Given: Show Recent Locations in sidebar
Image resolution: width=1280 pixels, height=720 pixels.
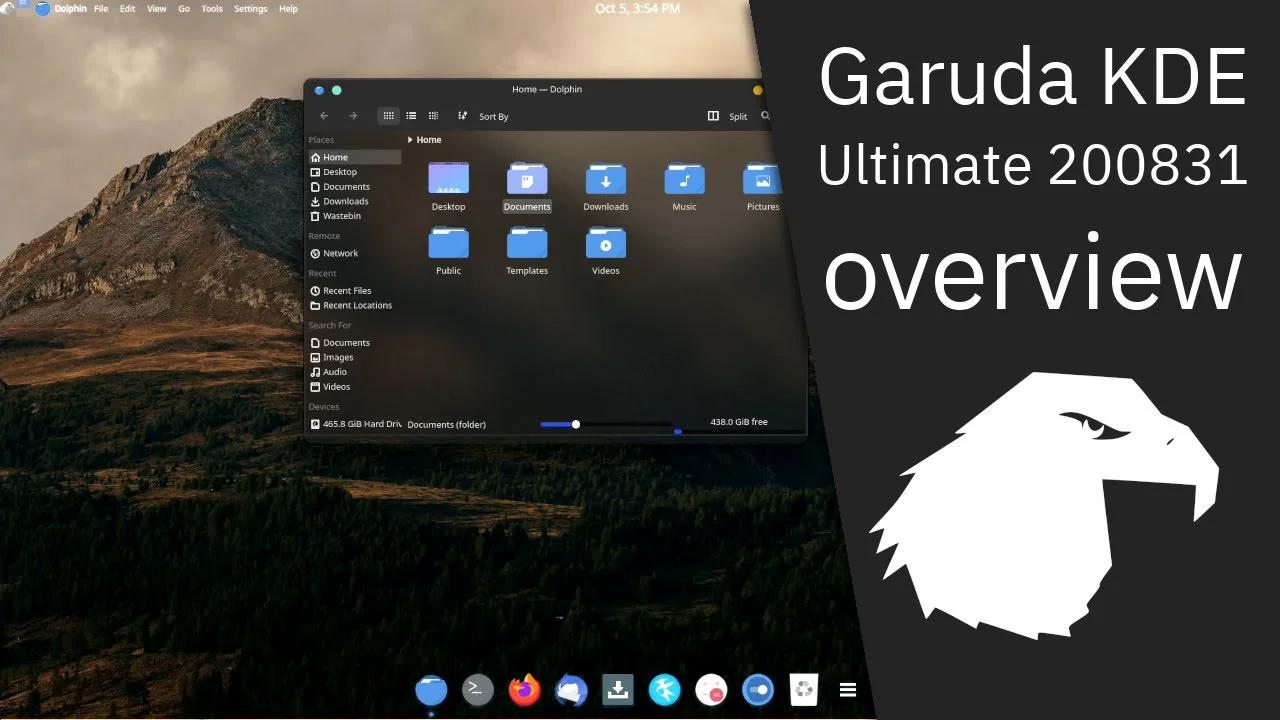Looking at the screenshot, I should click(354, 306).
